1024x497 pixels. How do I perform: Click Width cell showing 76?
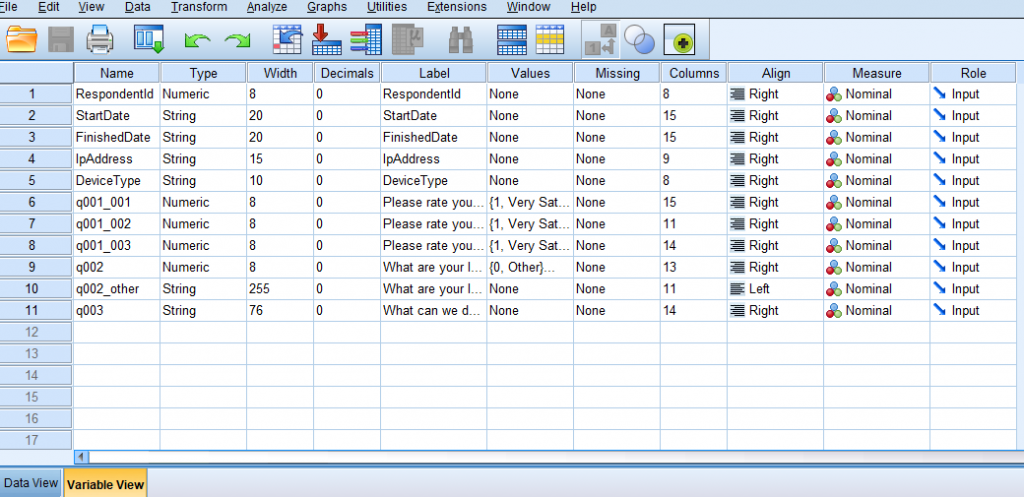point(280,311)
